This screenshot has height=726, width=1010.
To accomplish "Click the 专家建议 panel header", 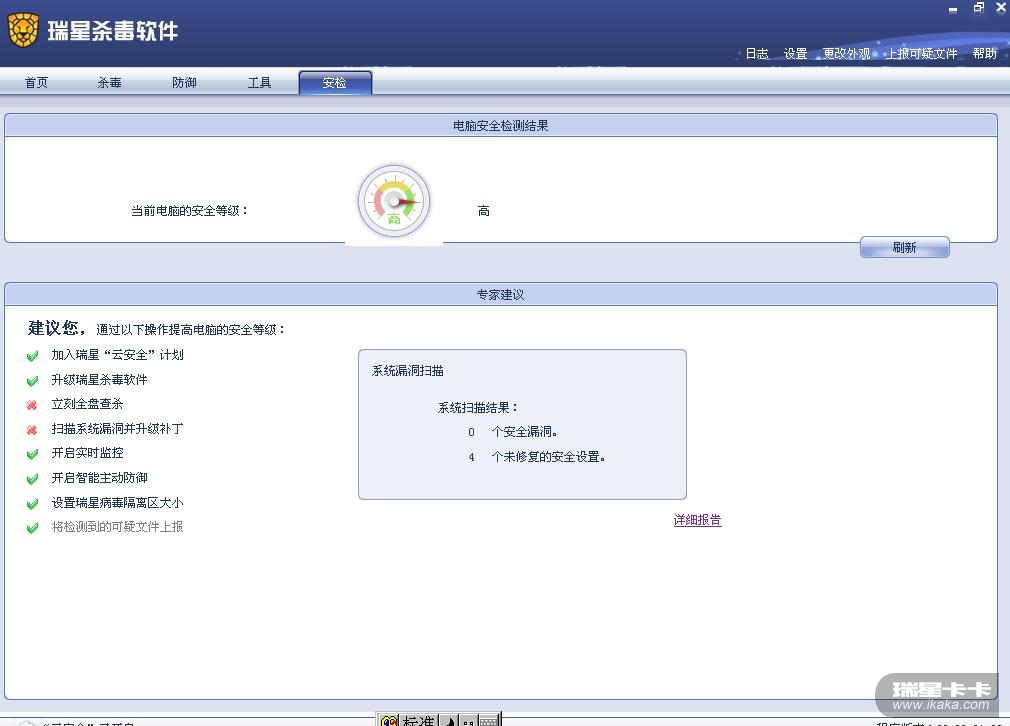I will click(x=500, y=294).
